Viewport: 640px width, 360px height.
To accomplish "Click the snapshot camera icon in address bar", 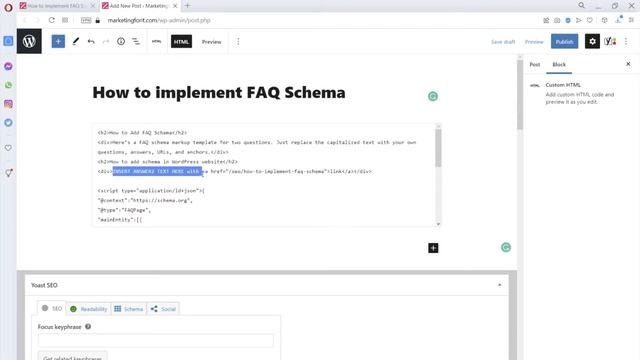I will 557,20.
